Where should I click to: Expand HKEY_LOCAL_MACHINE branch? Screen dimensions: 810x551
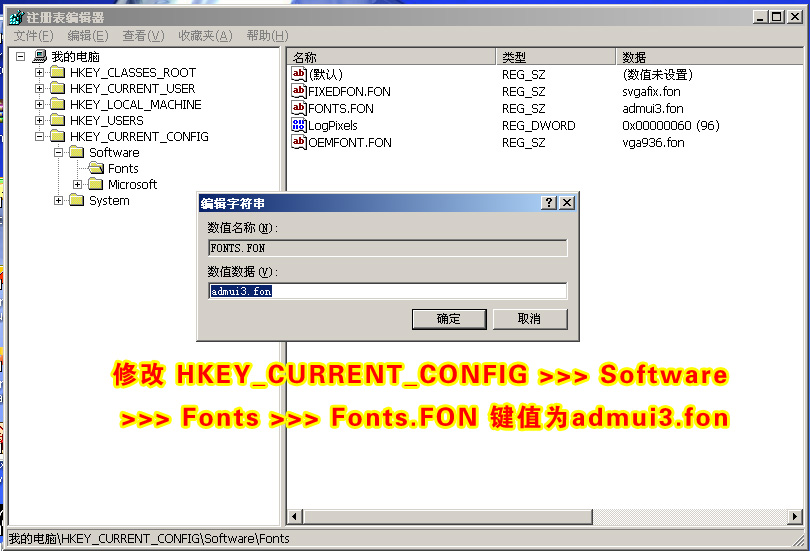point(39,104)
